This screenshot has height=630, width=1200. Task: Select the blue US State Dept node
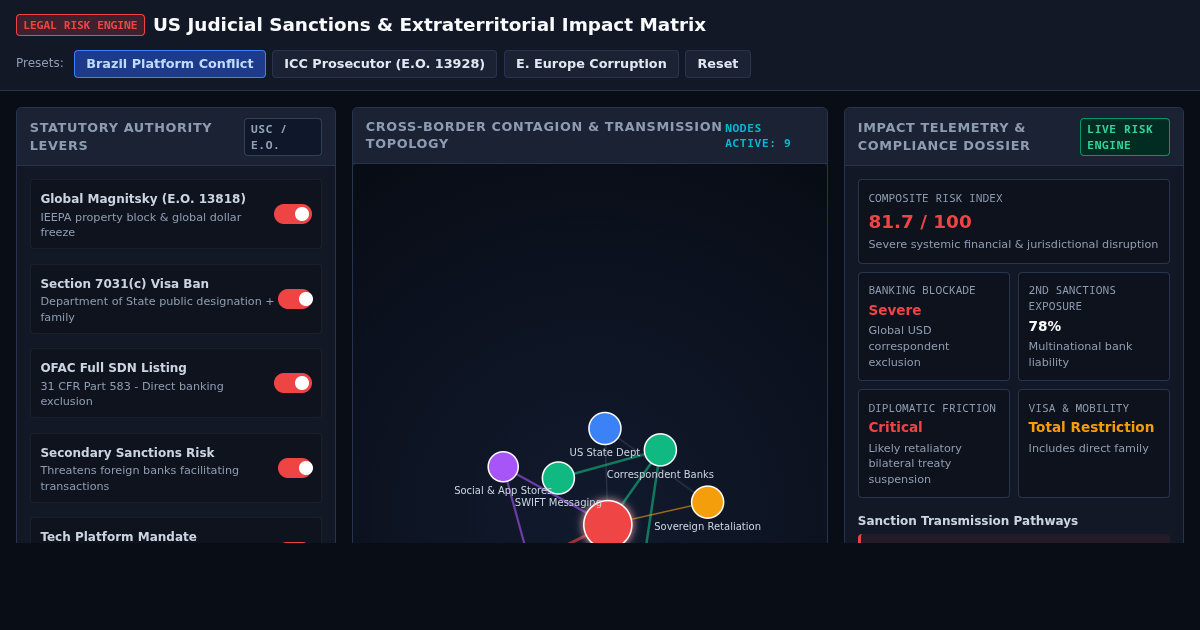[605, 428]
